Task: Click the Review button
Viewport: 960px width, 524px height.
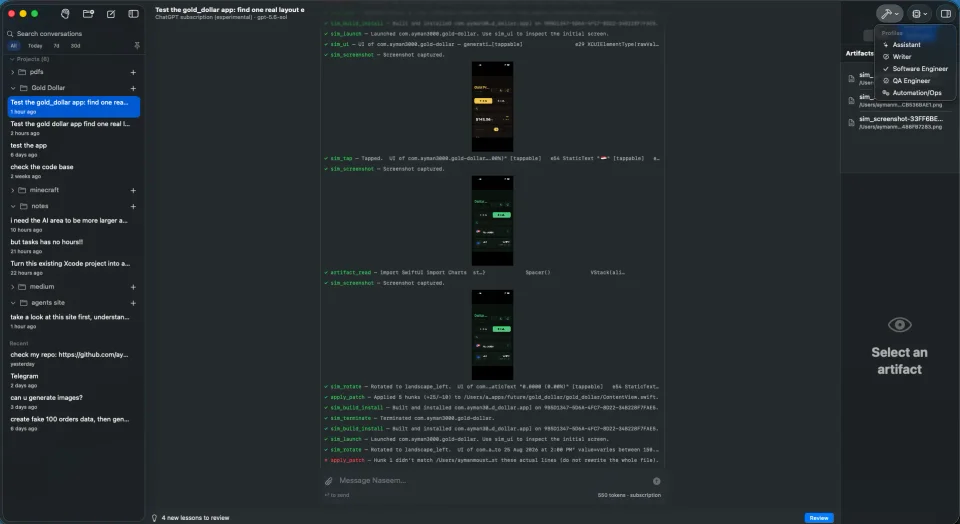Action: pyautogui.click(x=819, y=518)
